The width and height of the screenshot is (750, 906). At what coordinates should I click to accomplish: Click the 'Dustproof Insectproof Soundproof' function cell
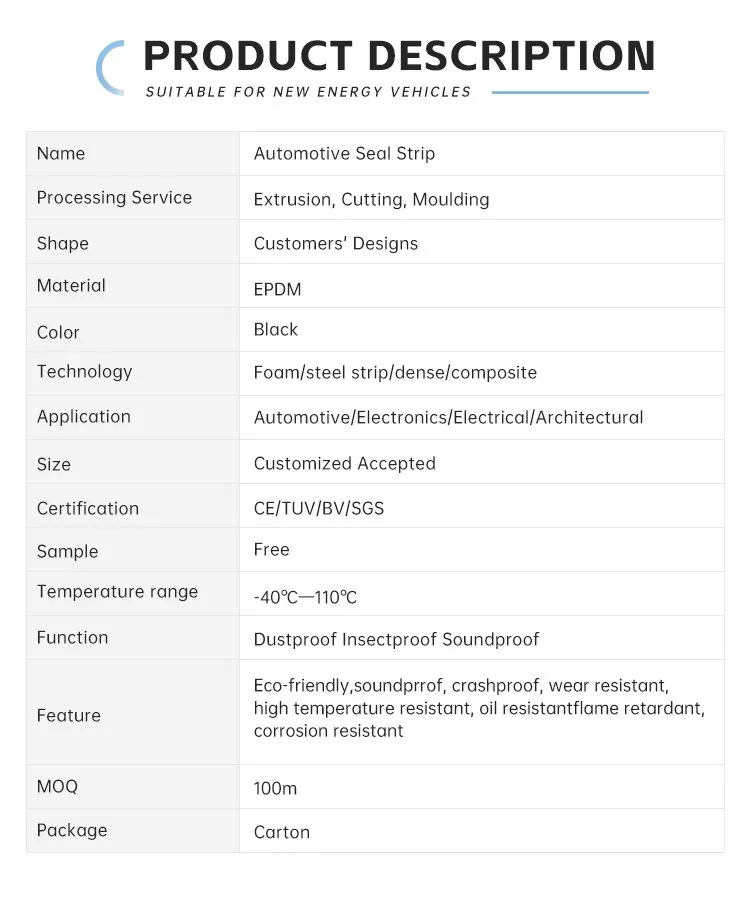point(396,639)
